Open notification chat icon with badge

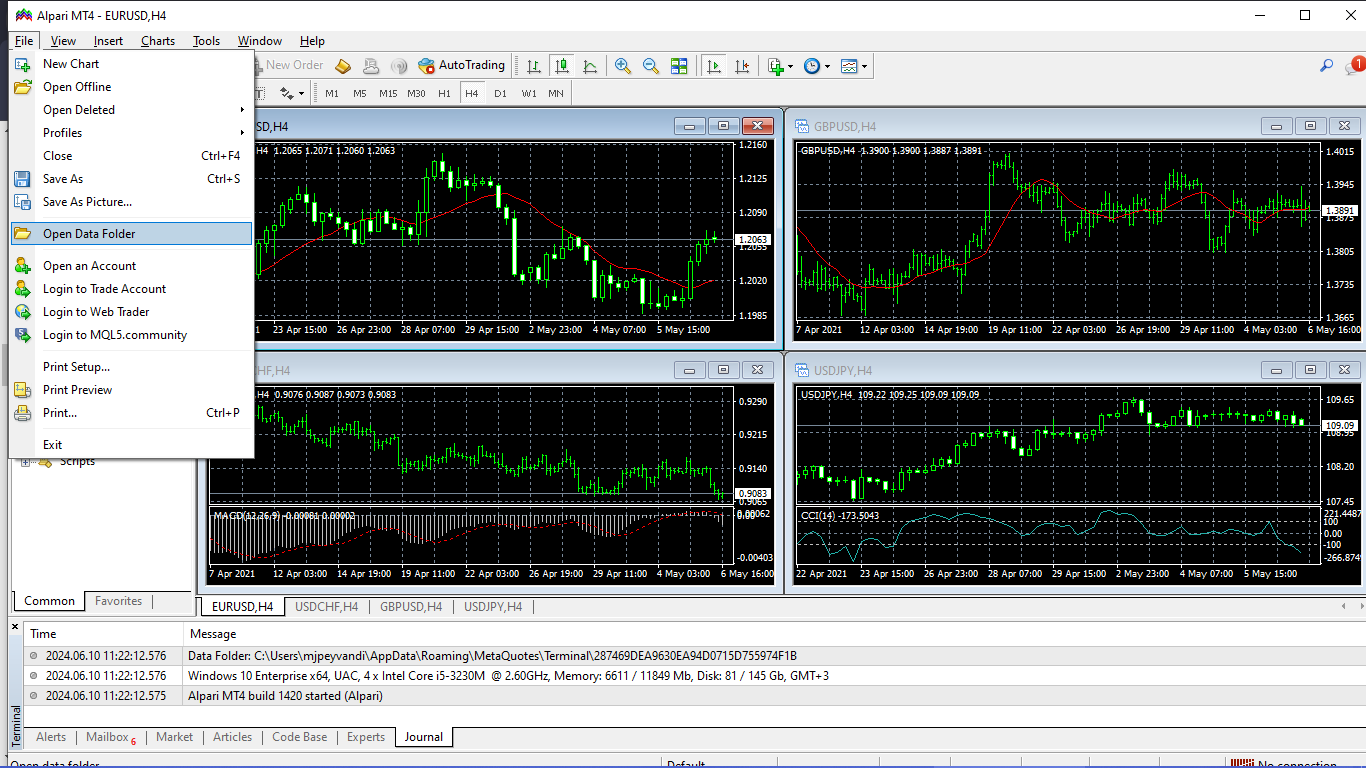(1355, 66)
